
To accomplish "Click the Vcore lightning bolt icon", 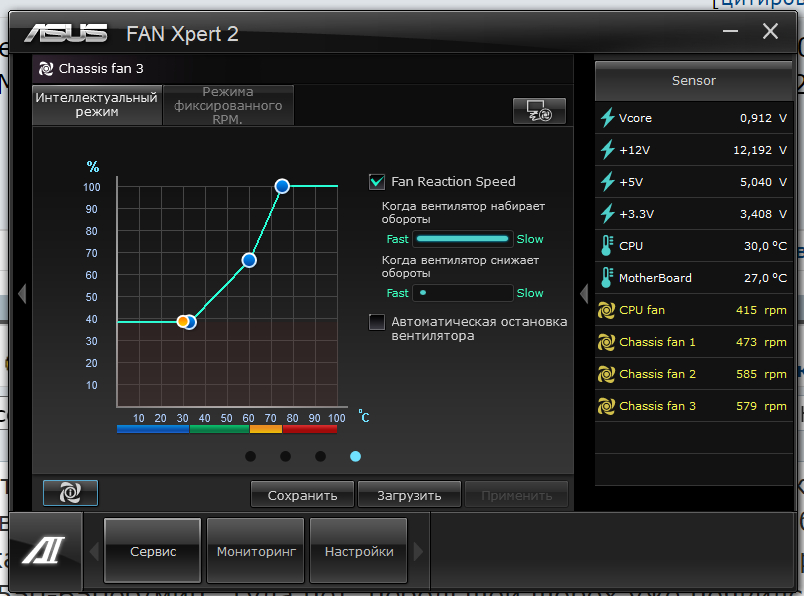I will (x=608, y=117).
